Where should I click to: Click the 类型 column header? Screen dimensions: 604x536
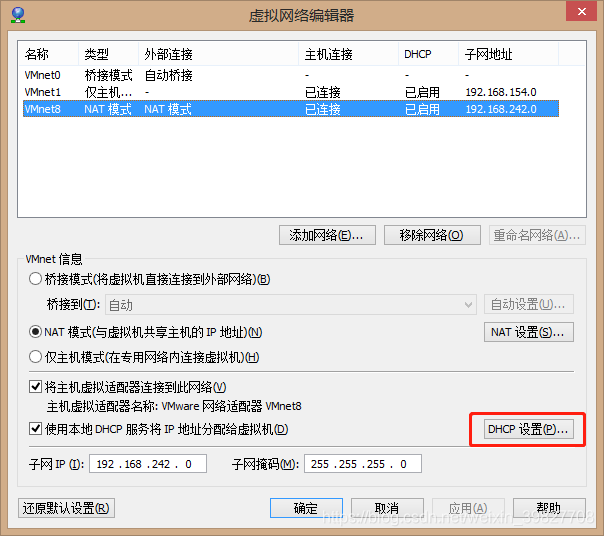click(109, 54)
